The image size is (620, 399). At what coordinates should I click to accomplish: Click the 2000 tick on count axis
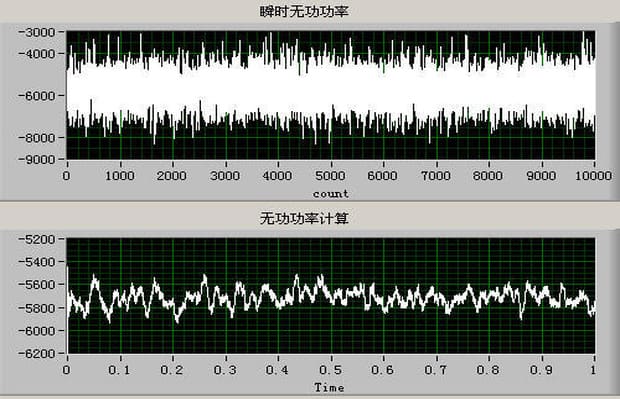click(x=172, y=176)
